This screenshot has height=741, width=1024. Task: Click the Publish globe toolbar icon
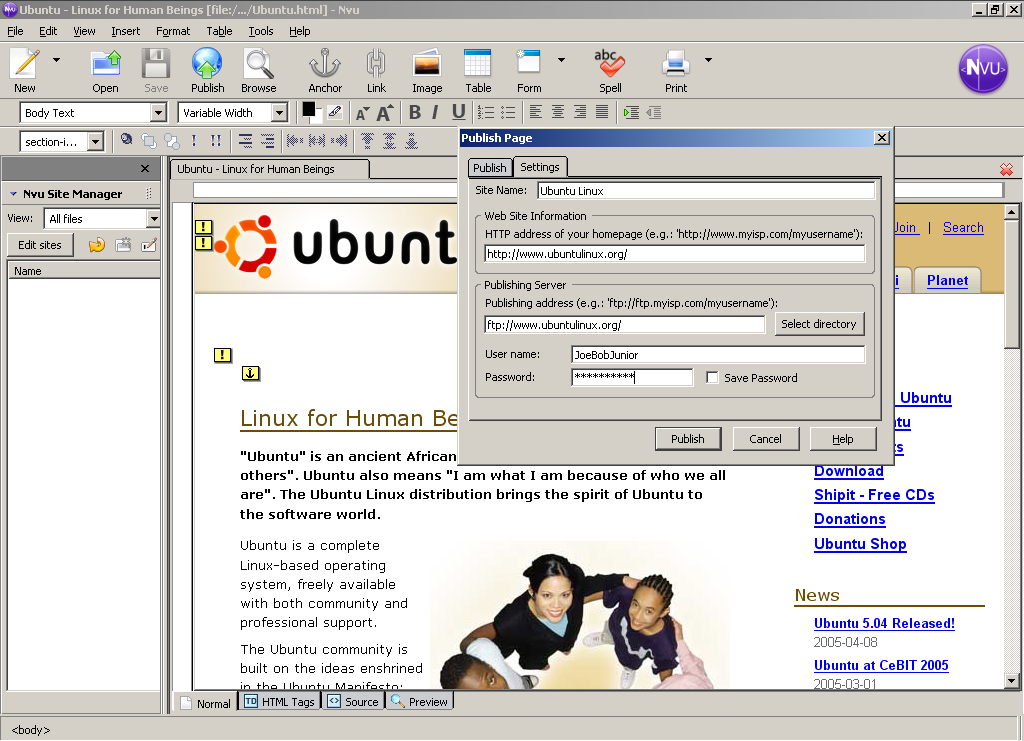pos(207,64)
